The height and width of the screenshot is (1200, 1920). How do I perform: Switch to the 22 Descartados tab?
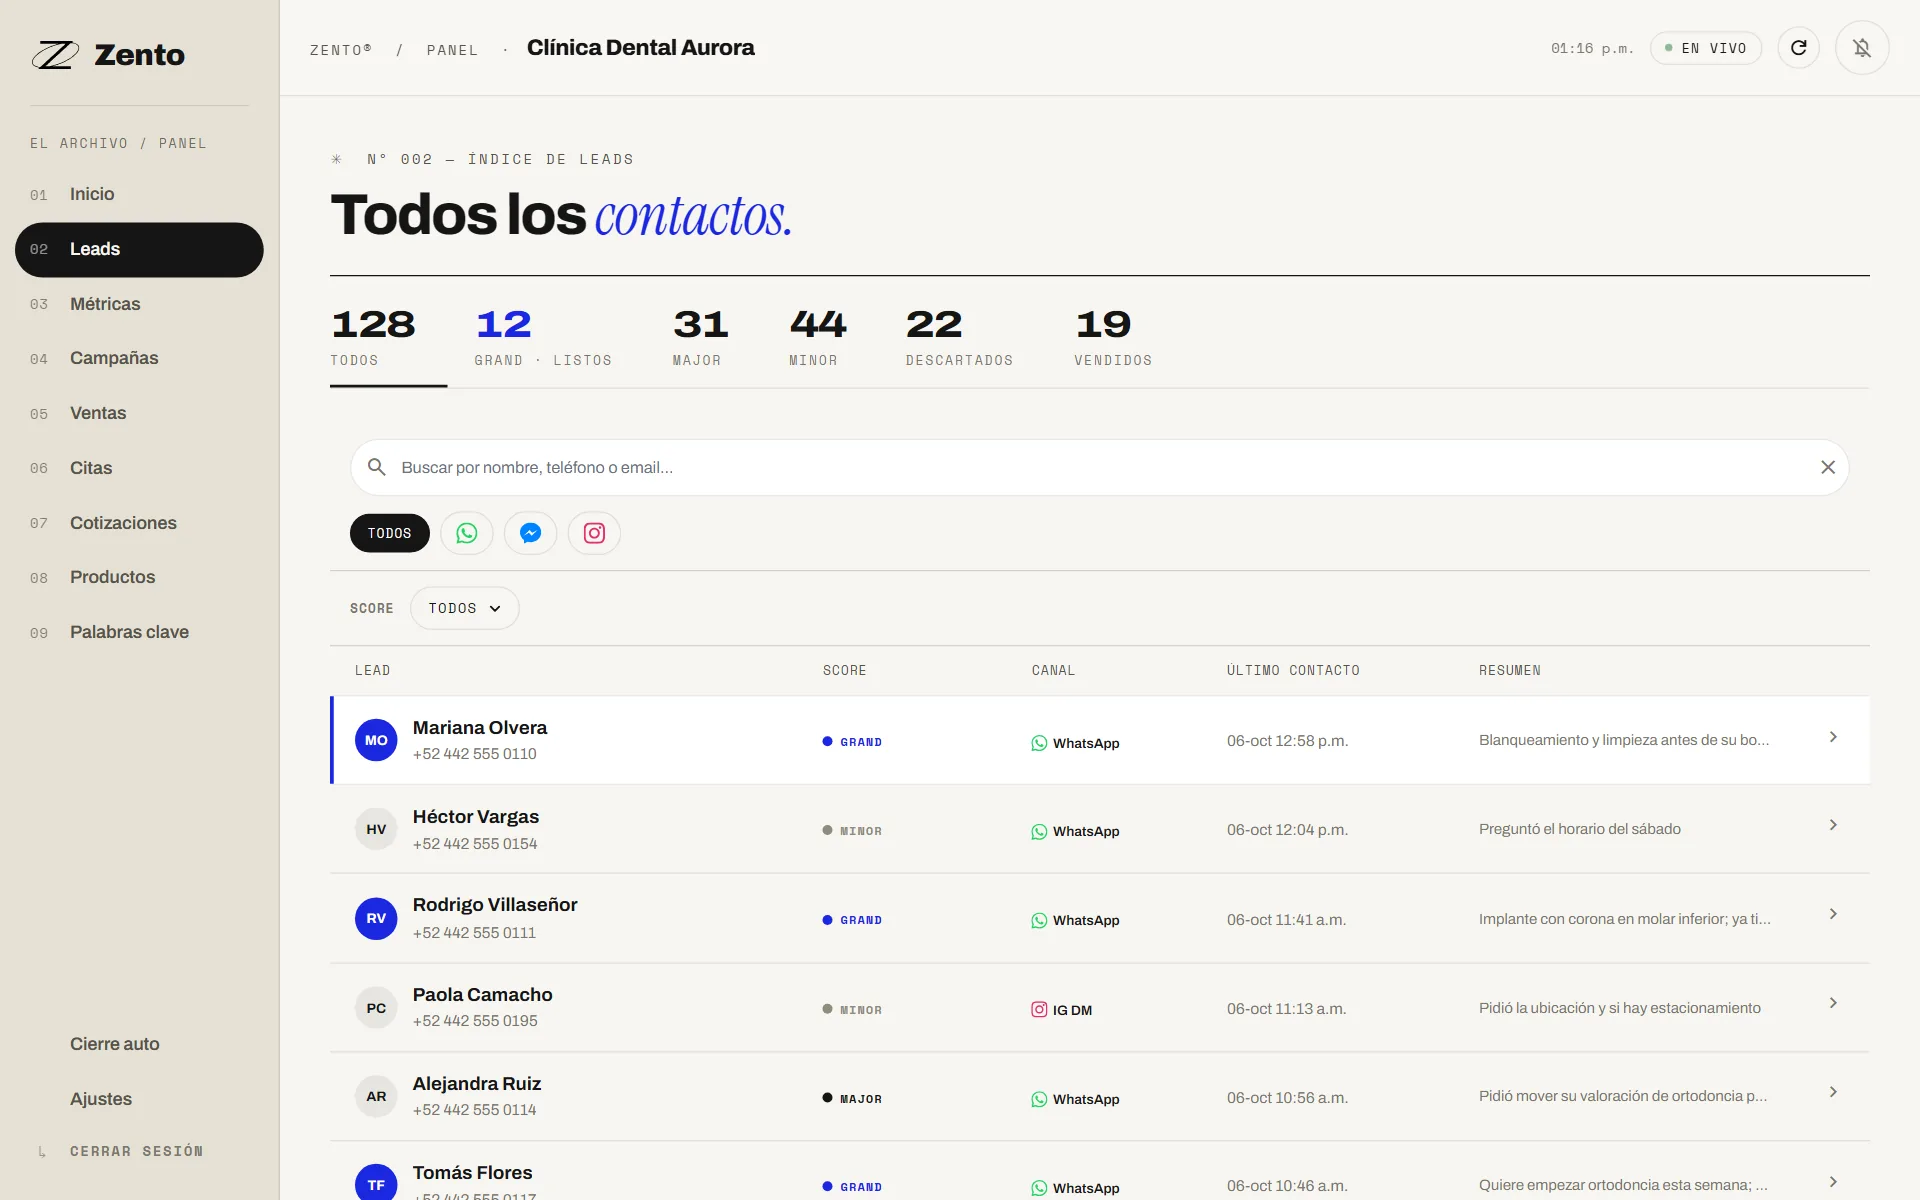pyautogui.click(x=959, y=337)
